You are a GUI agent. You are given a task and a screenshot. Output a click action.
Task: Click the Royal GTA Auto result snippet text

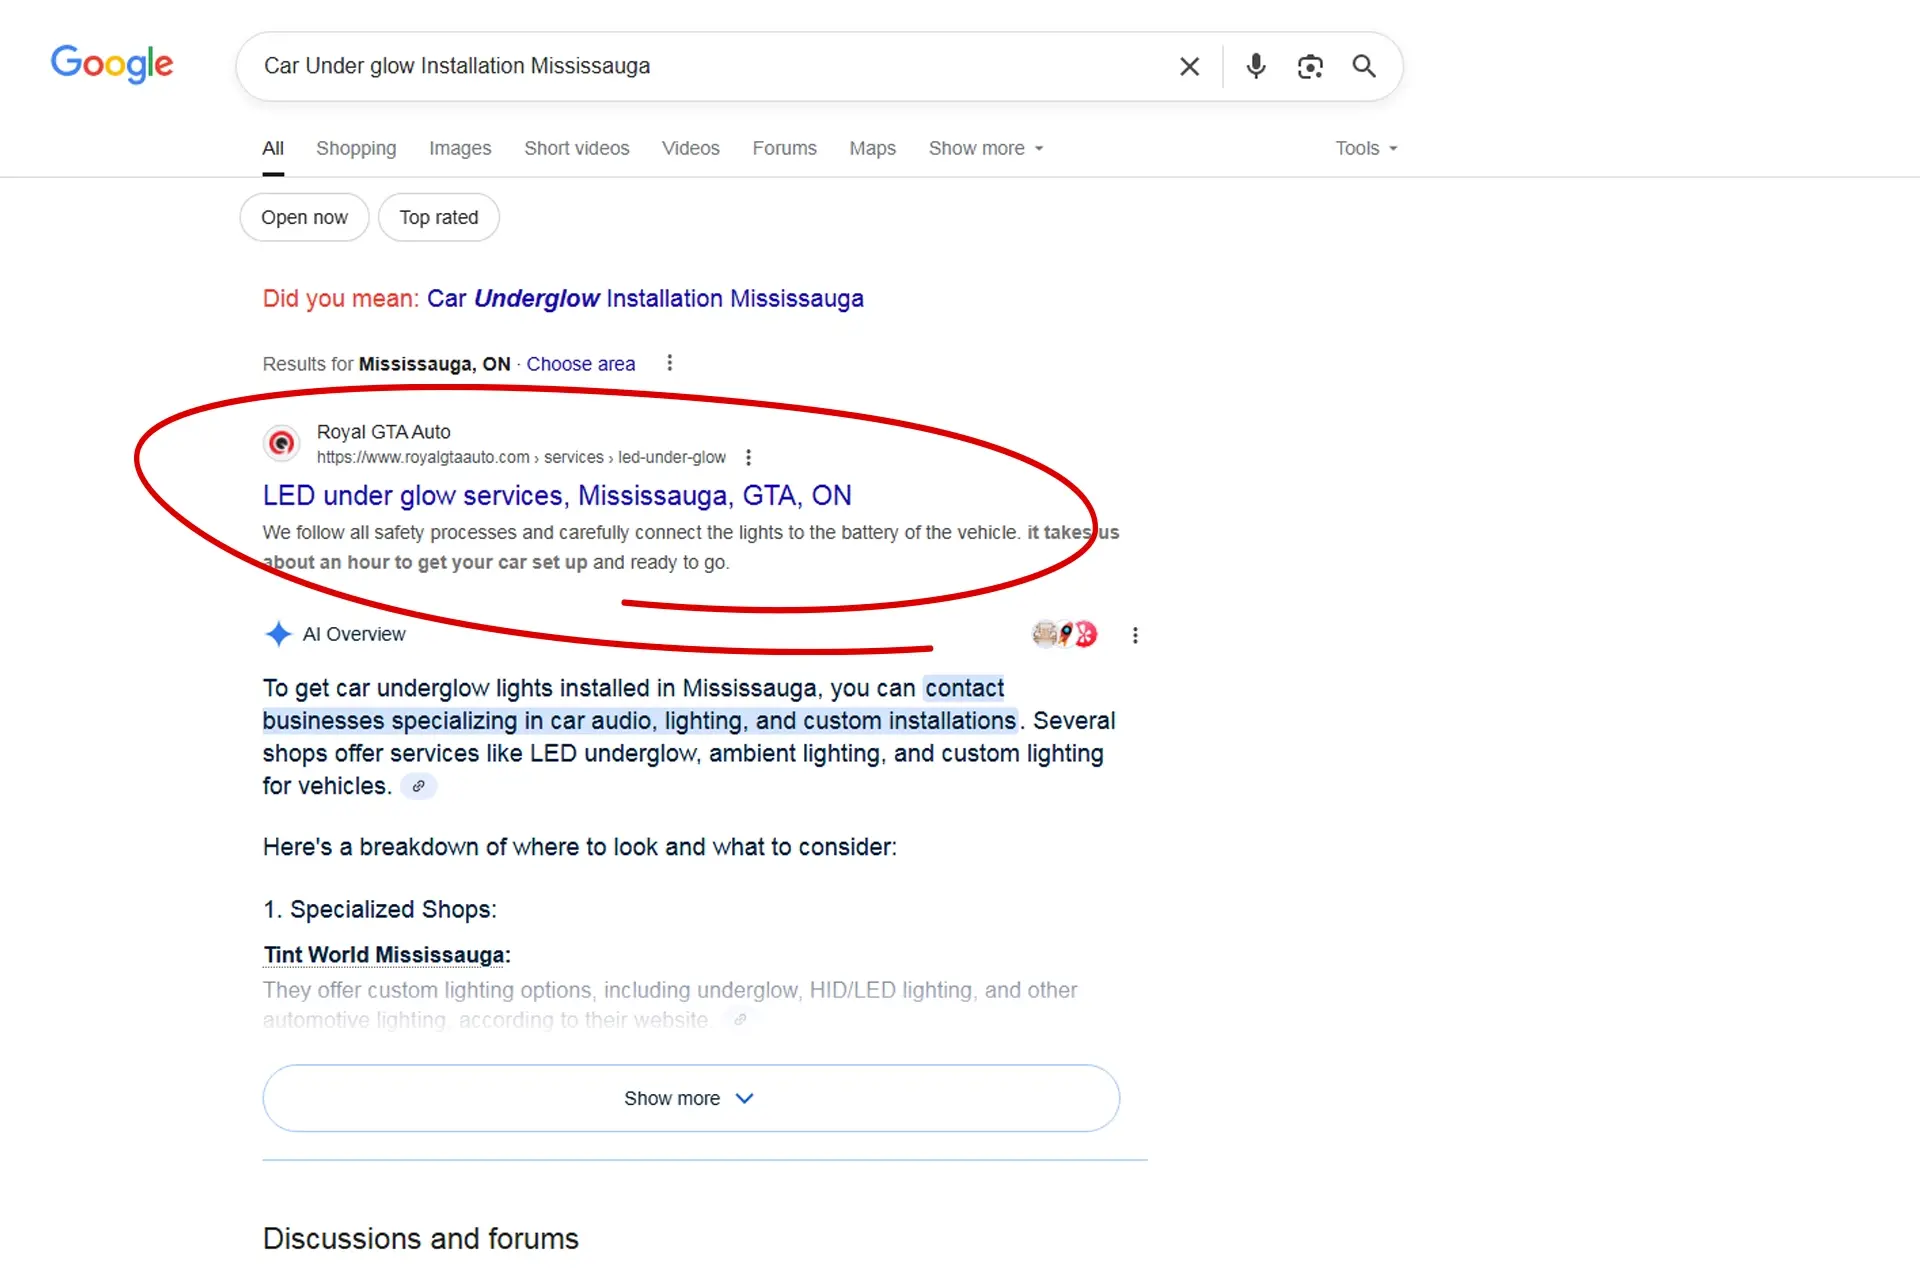click(691, 547)
